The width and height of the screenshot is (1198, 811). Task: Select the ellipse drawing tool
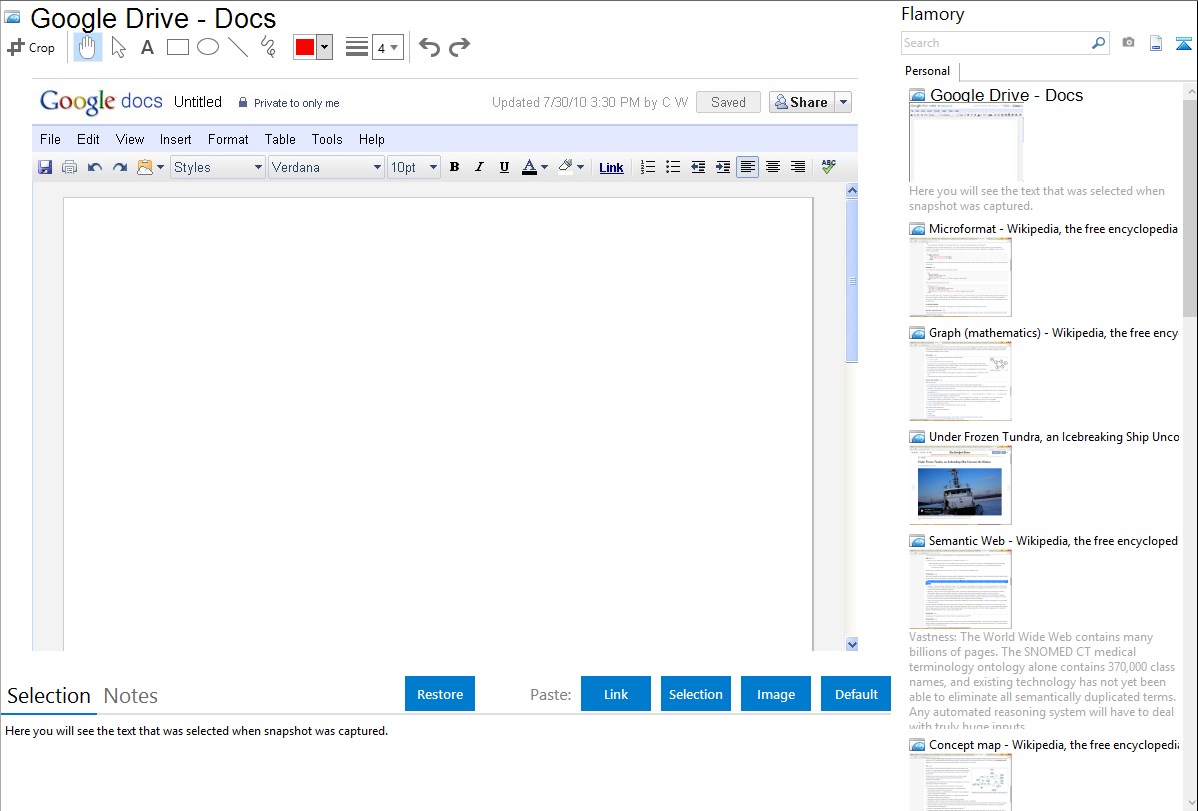tap(208, 47)
